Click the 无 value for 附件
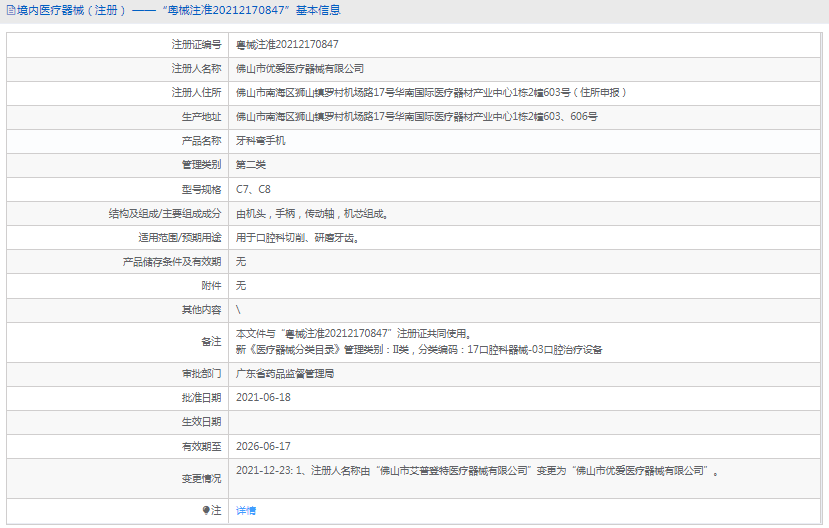The height and width of the screenshot is (528, 829). [x=241, y=286]
